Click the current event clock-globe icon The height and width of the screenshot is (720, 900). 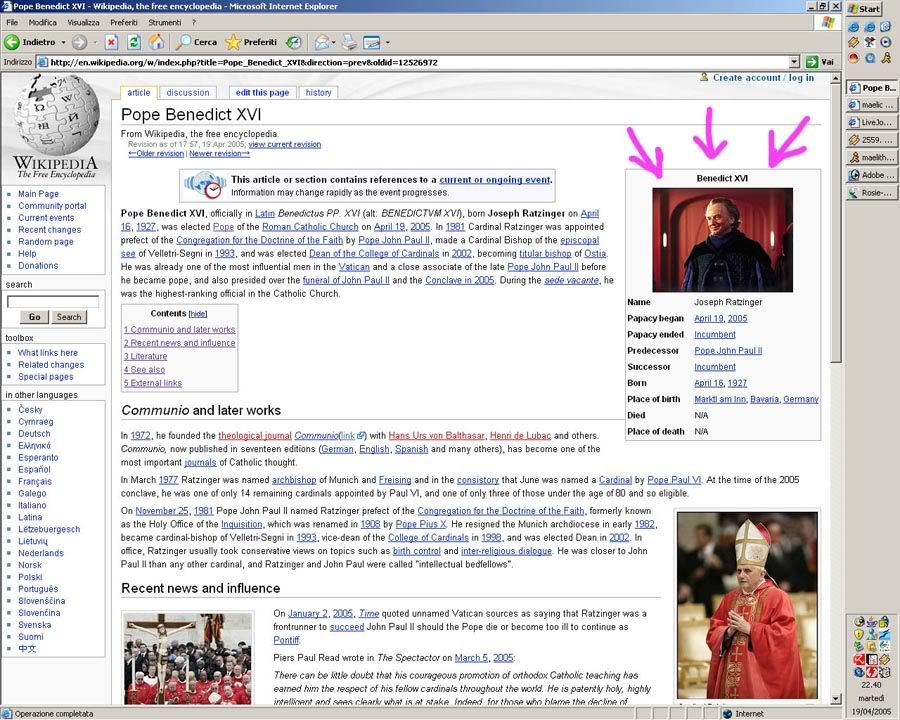click(204, 185)
